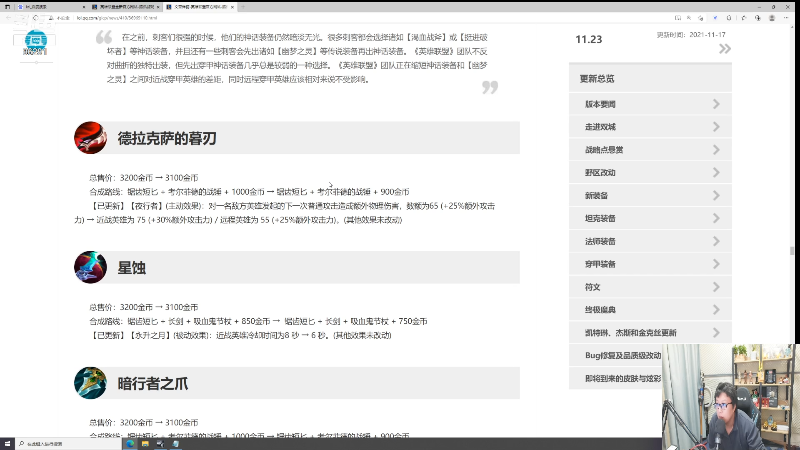Close the active third browser tab

coord(232,7)
